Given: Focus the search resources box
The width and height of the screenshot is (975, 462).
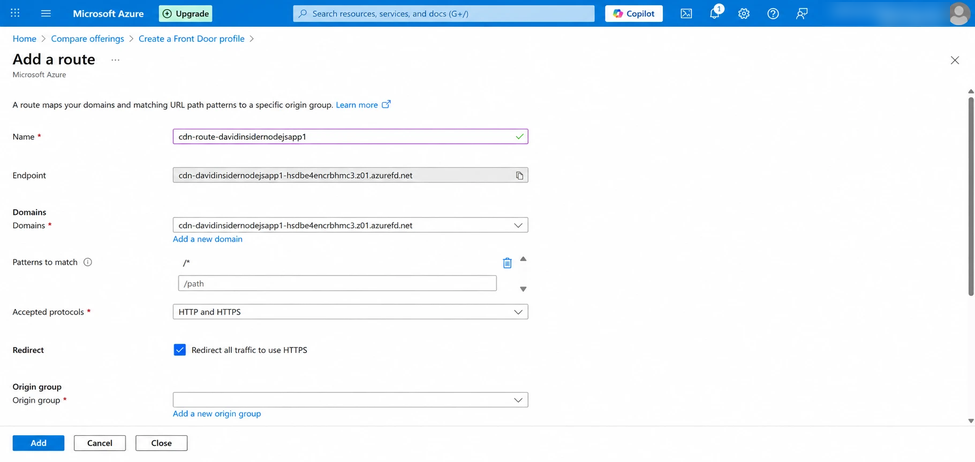Looking at the screenshot, I should 444,13.
